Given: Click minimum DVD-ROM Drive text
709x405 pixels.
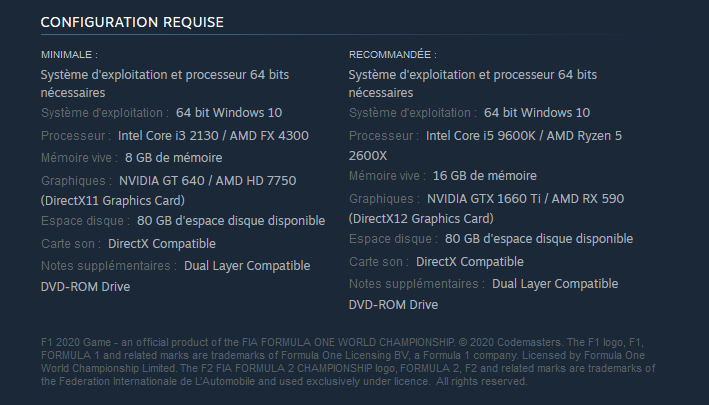Looking at the screenshot, I should point(85,287).
